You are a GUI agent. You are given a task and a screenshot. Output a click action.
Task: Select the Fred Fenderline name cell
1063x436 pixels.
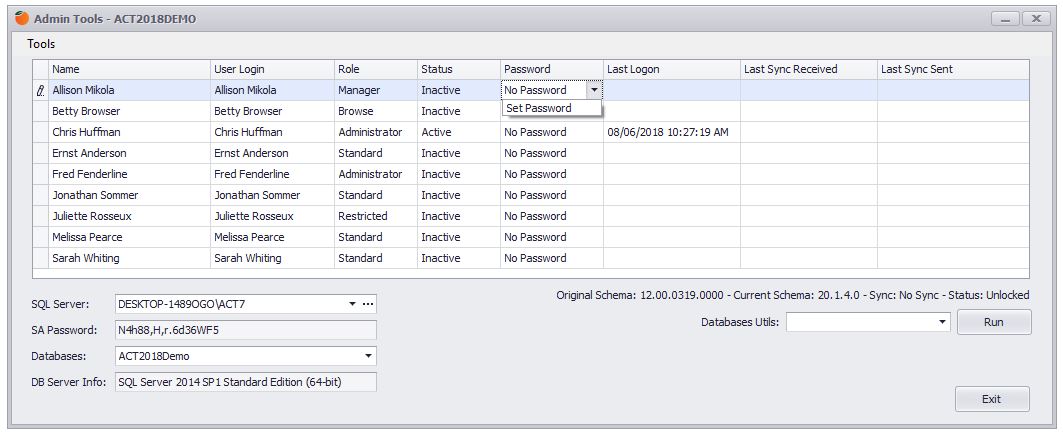click(x=129, y=174)
